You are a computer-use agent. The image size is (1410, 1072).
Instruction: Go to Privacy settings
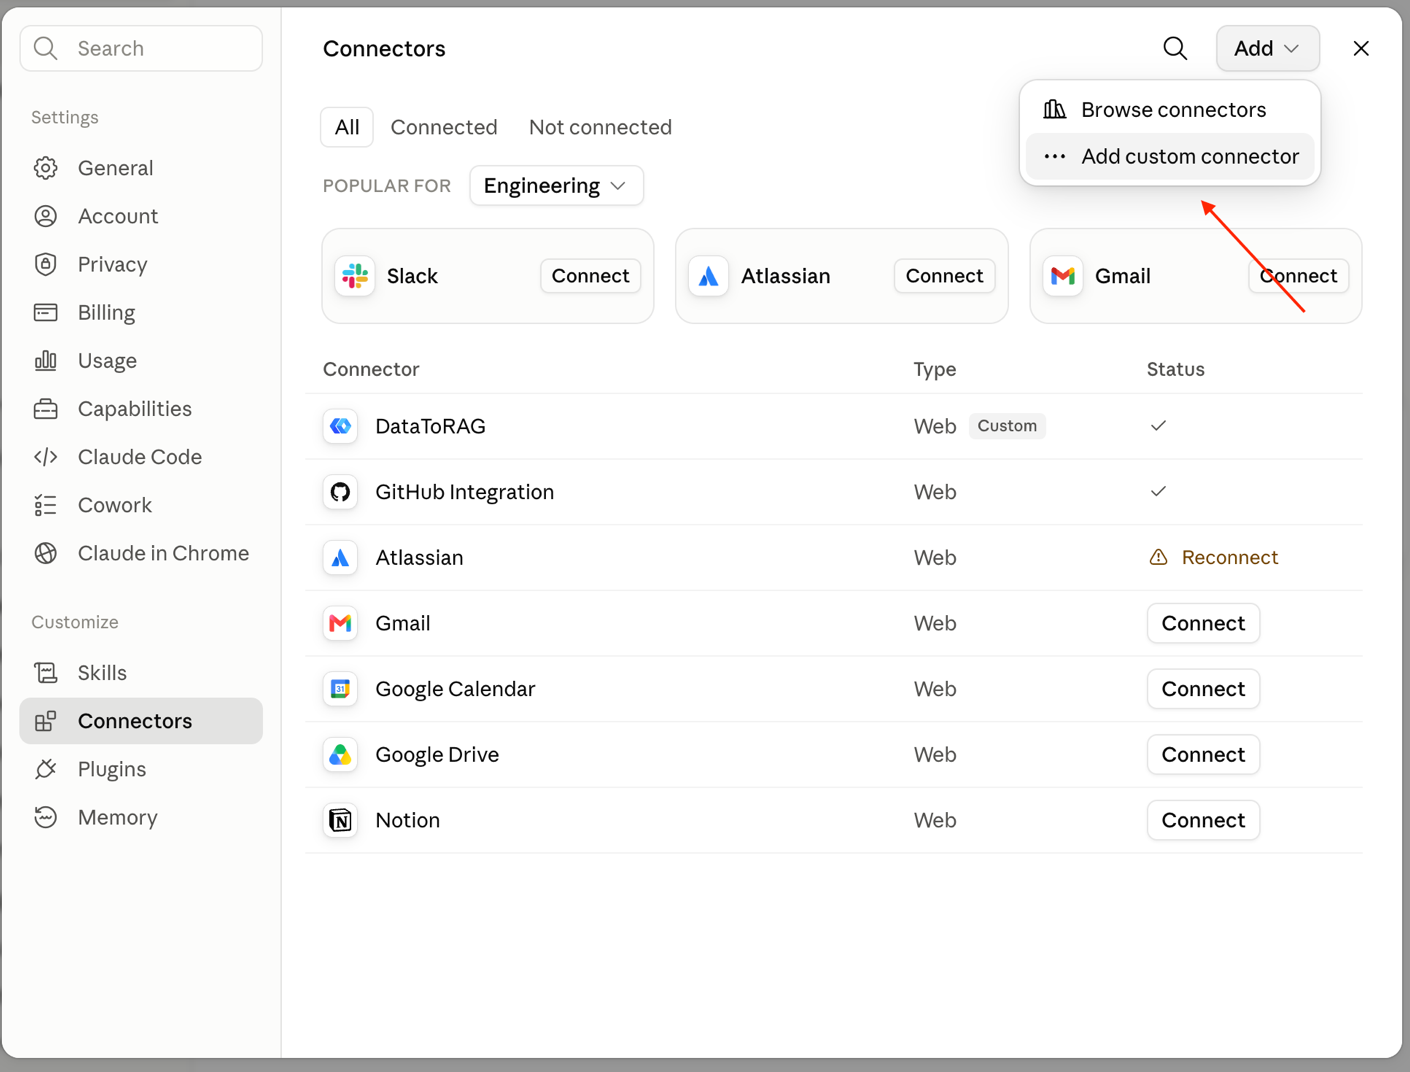point(141,264)
